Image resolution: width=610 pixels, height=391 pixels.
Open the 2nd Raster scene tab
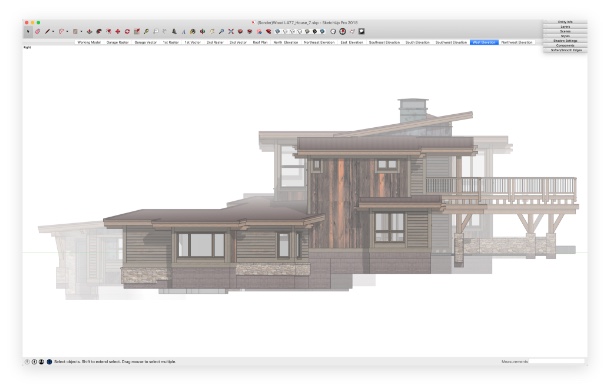pos(215,42)
